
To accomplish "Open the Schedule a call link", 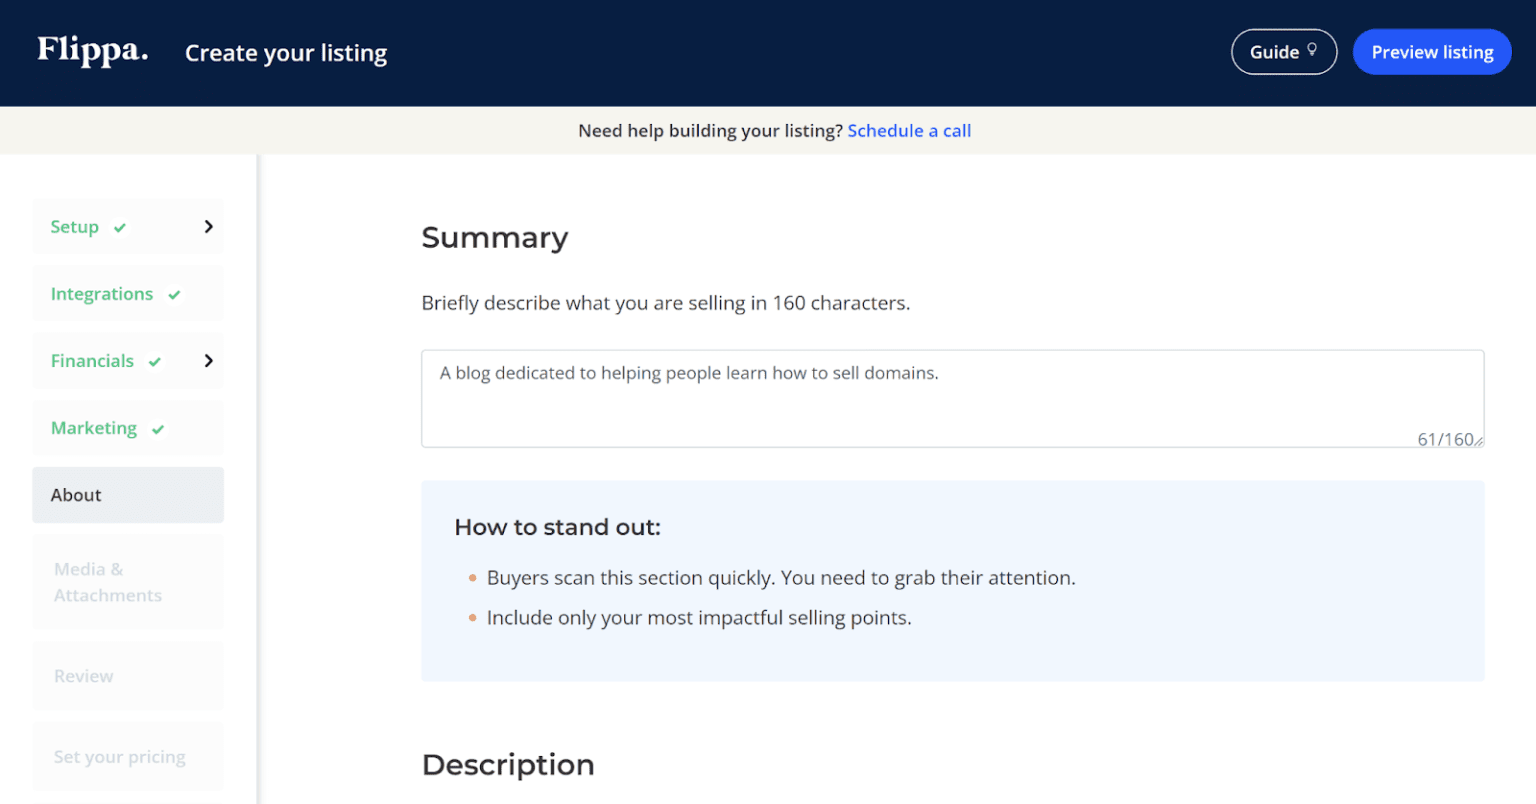I will point(909,130).
